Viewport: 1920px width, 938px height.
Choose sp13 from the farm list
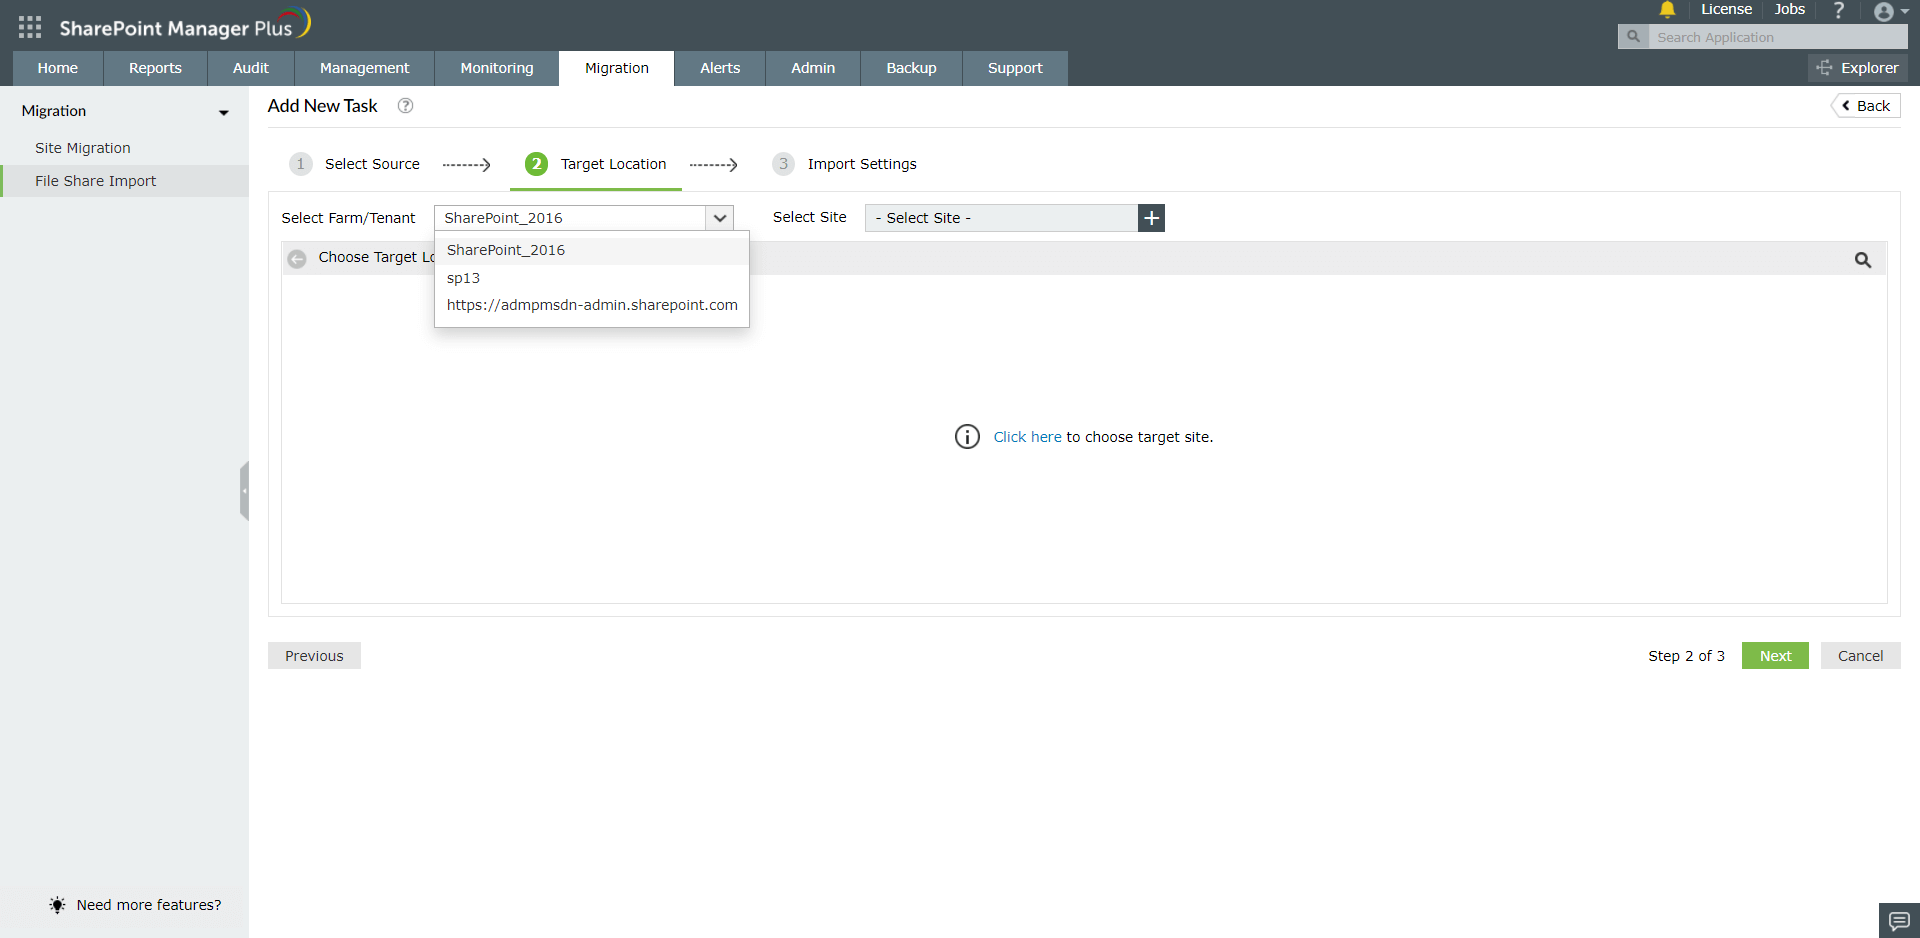tap(592, 278)
